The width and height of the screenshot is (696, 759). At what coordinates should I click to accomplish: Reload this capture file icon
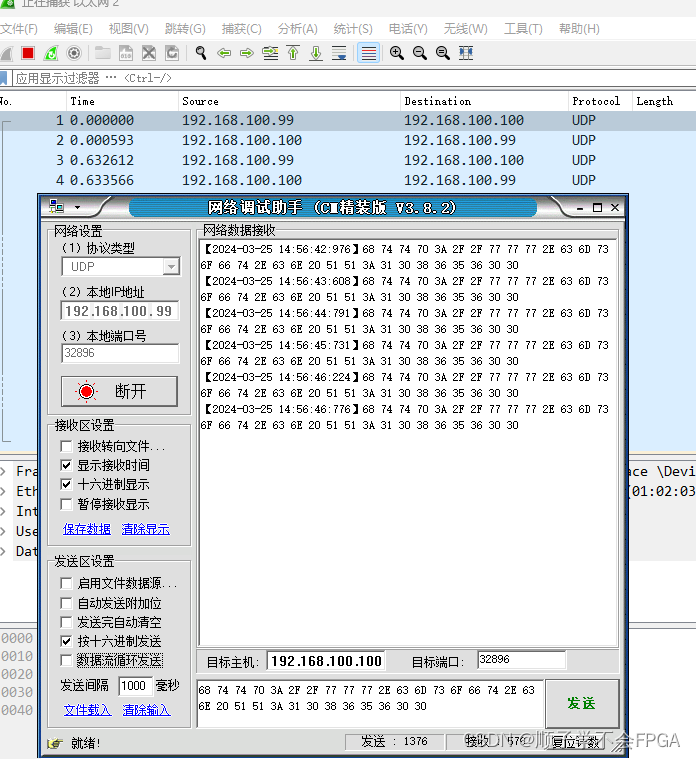click(172, 53)
